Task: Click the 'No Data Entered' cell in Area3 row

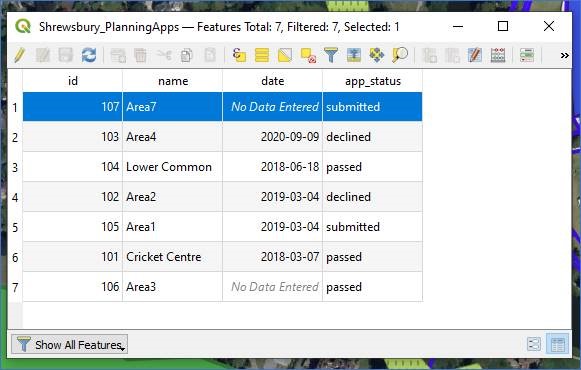Action: 273,287
